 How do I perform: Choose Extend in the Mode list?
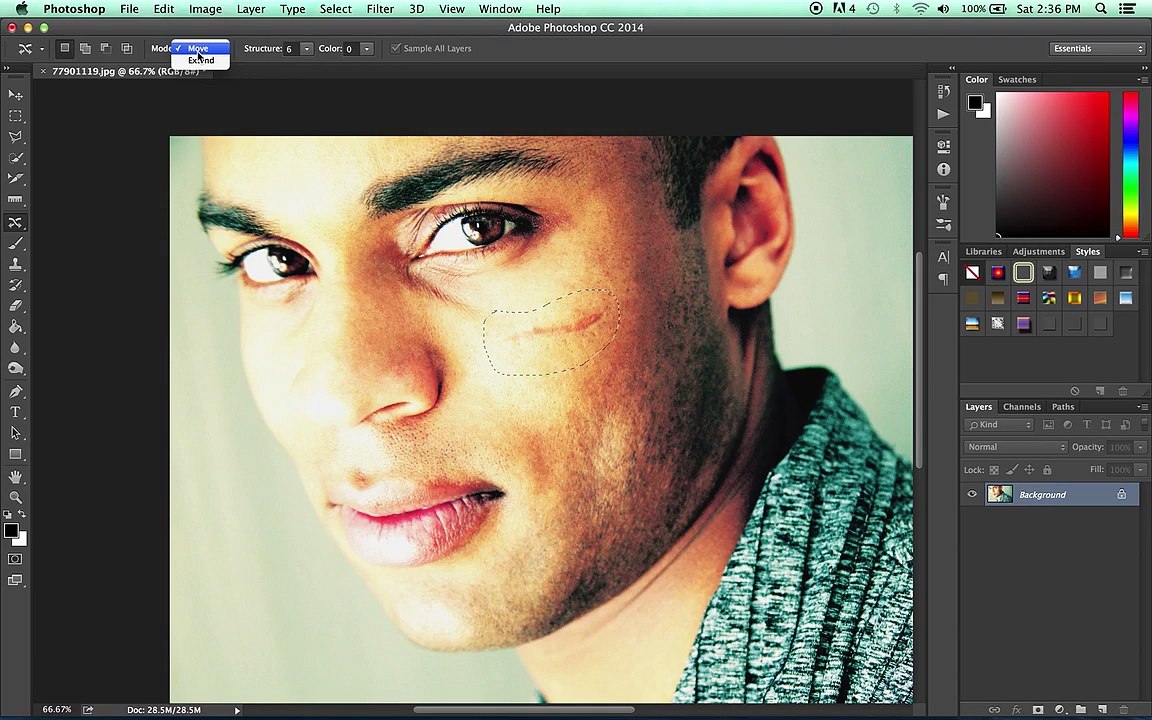point(201,60)
